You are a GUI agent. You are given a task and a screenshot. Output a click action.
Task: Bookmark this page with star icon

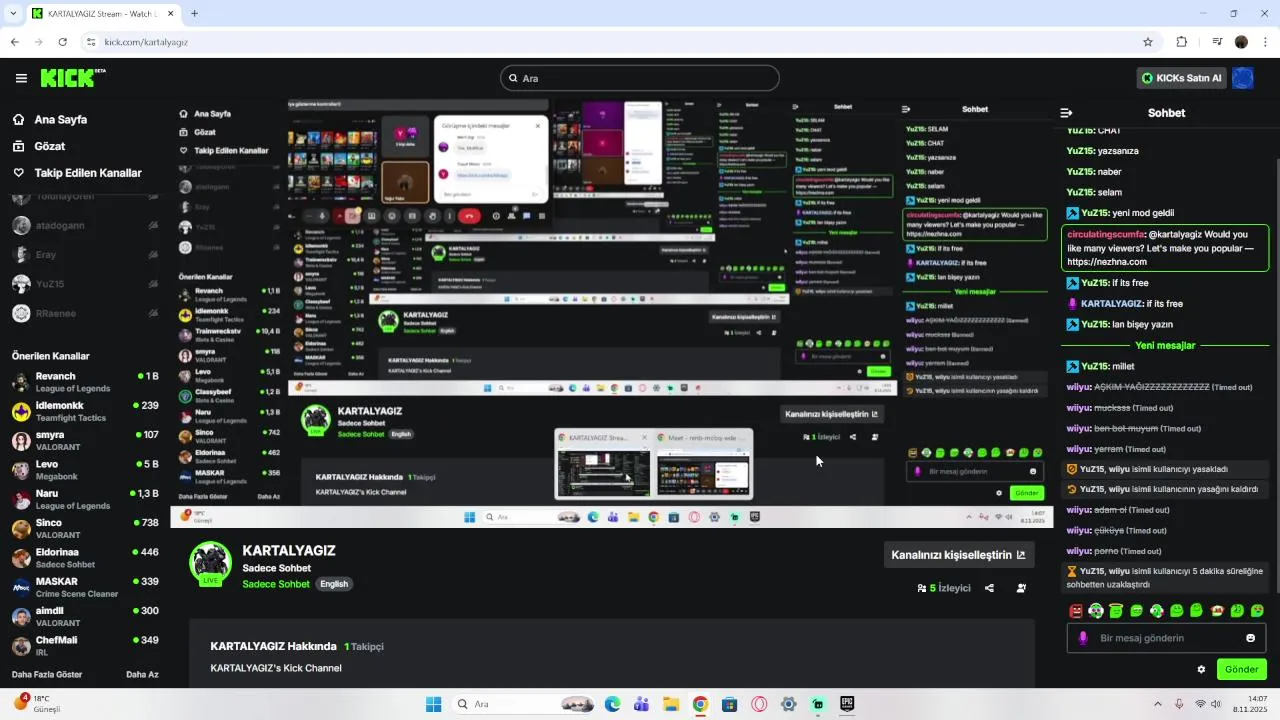1148,42
